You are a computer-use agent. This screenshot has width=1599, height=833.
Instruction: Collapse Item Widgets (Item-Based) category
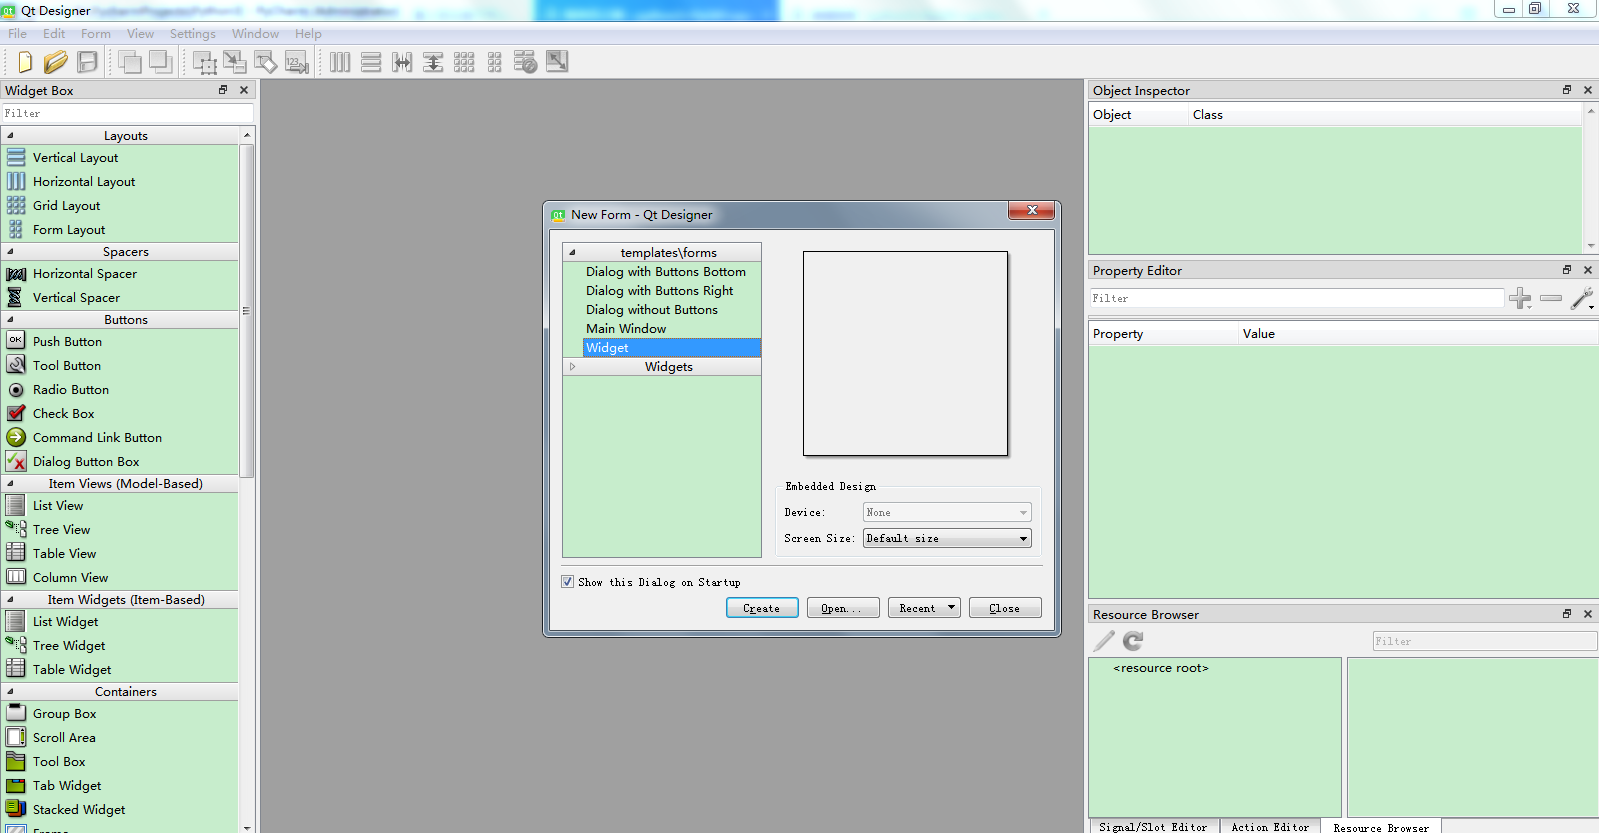(x=11, y=600)
